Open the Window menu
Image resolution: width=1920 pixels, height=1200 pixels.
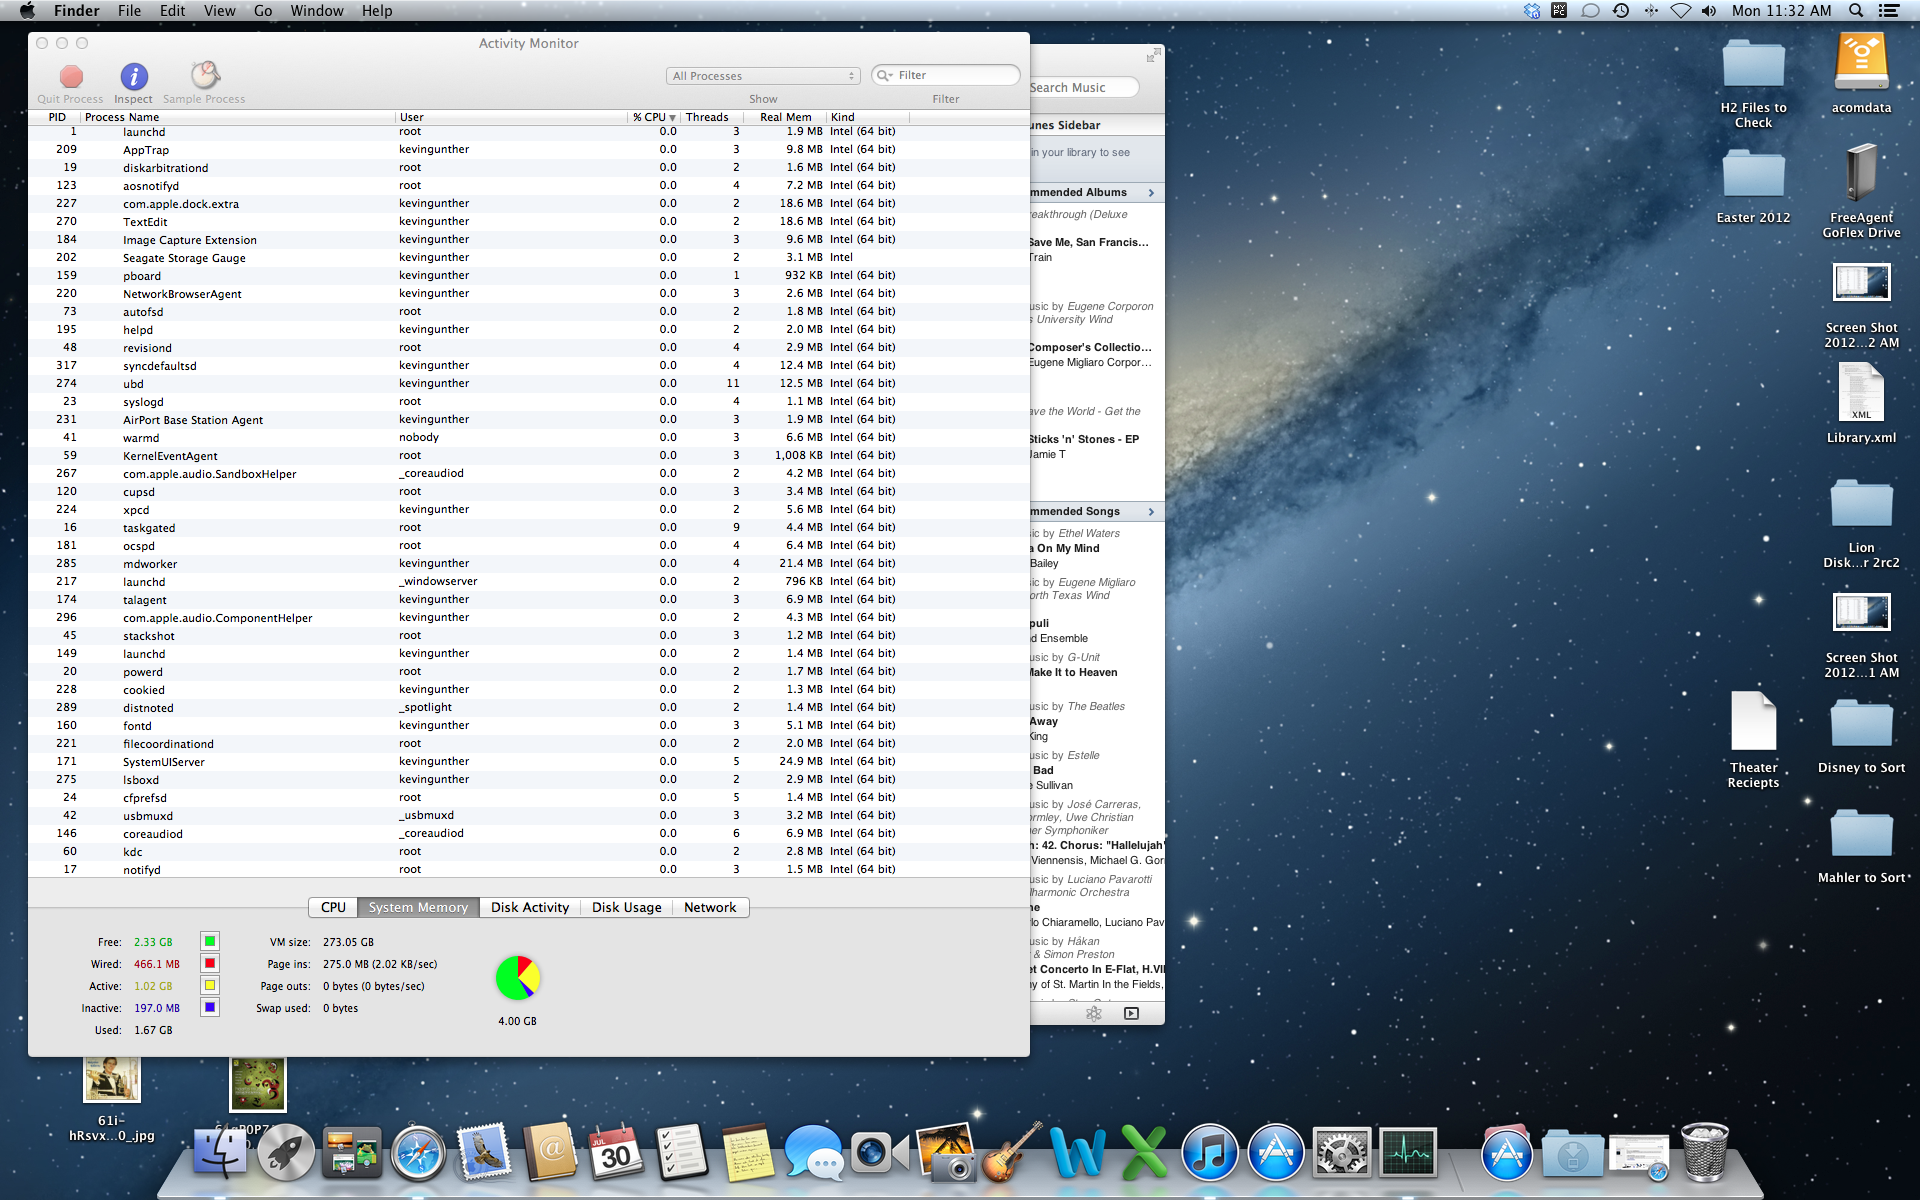(x=317, y=11)
